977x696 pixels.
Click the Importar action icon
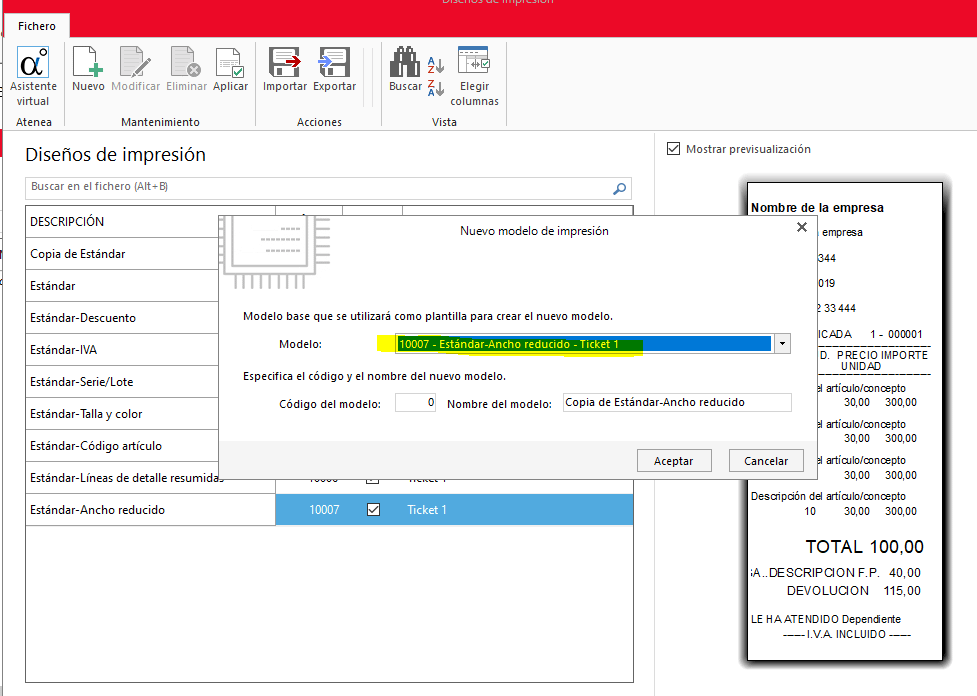pos(285,64)
